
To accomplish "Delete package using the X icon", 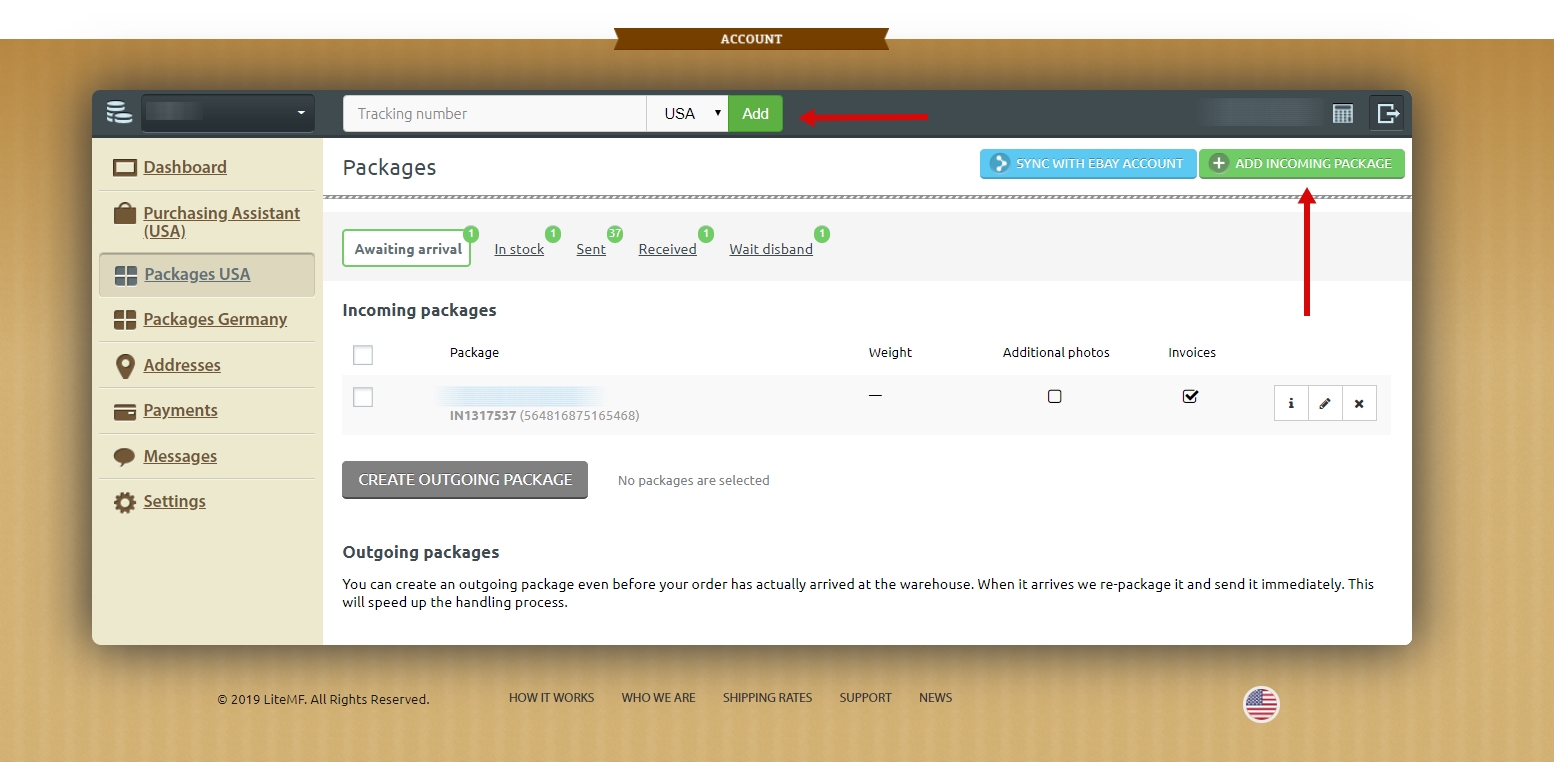I will coord(1359,403).
